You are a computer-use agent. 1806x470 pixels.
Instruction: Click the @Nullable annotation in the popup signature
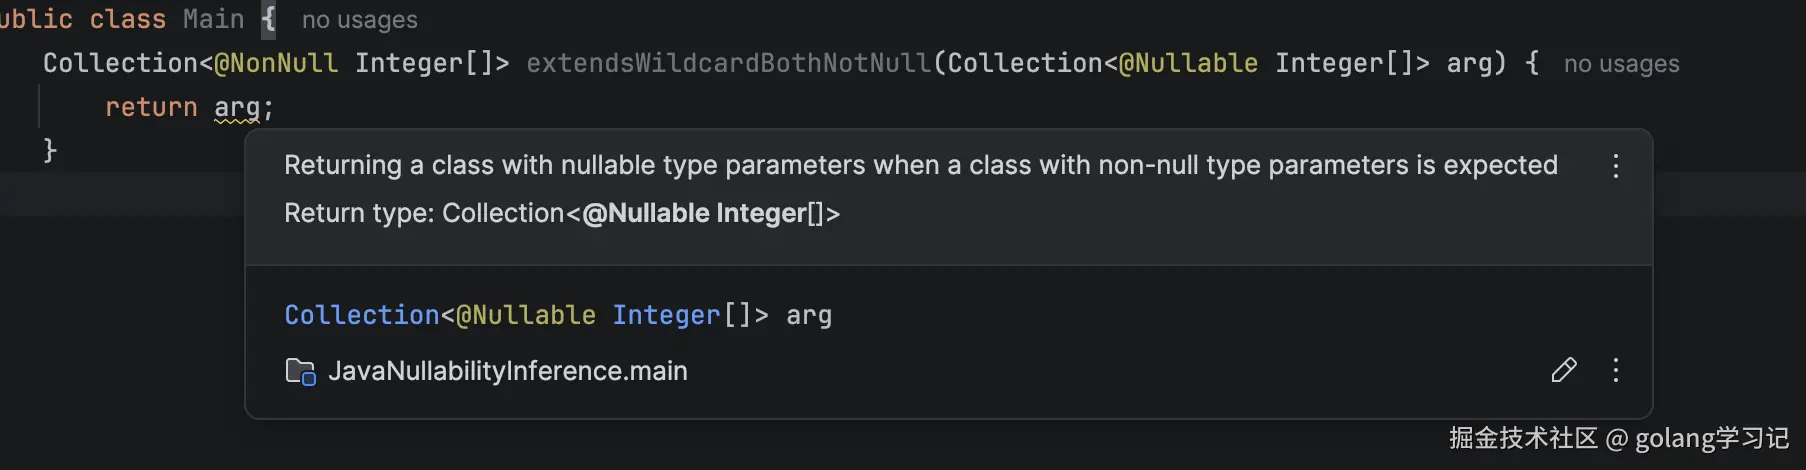[525, 315]
